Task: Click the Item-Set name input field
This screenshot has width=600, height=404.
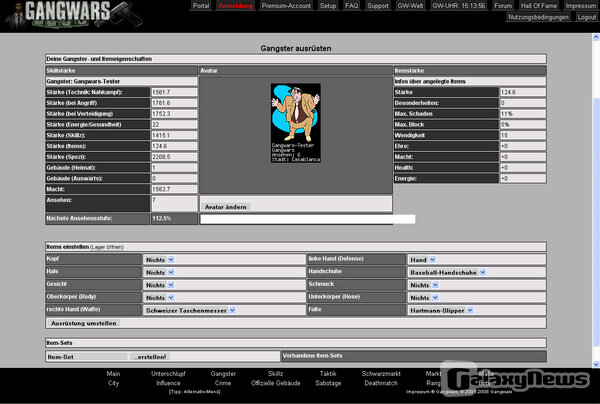Action: tap(87, 357)
